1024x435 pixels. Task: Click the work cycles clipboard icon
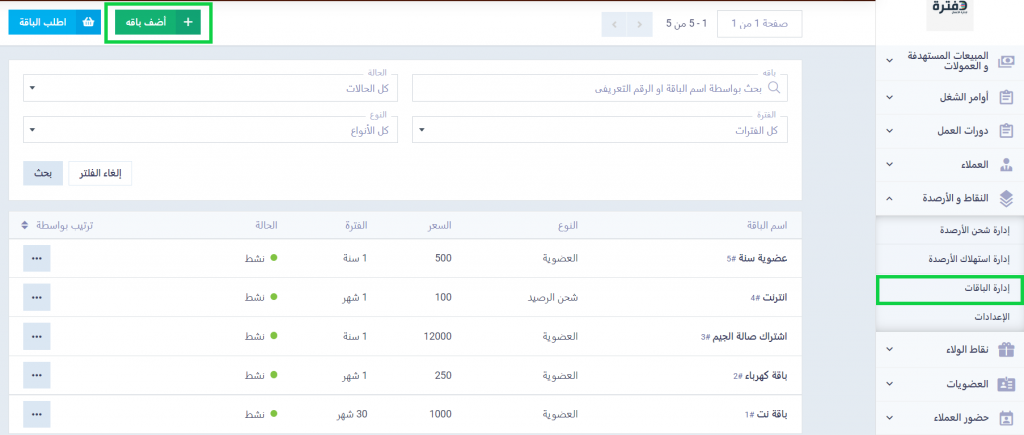point(1006,131)
